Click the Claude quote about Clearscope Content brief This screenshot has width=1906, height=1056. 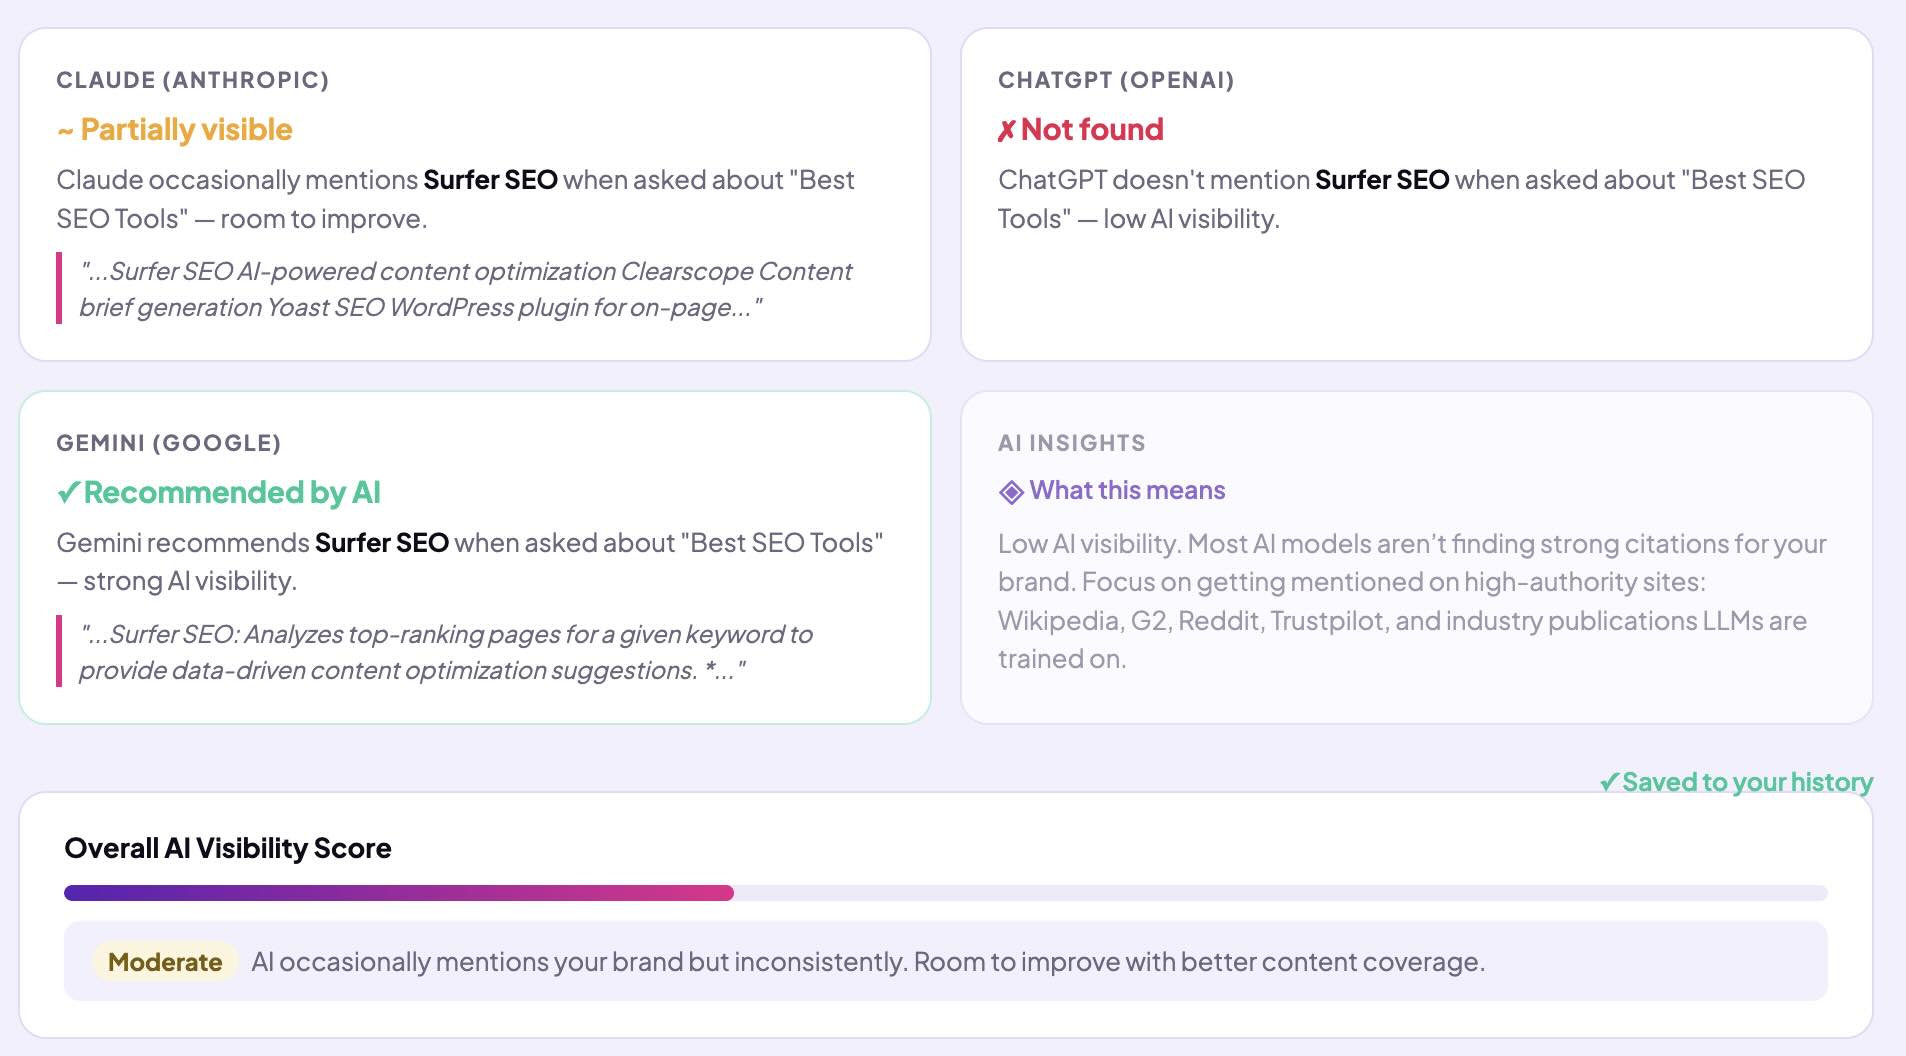click(x=465, y=289)
